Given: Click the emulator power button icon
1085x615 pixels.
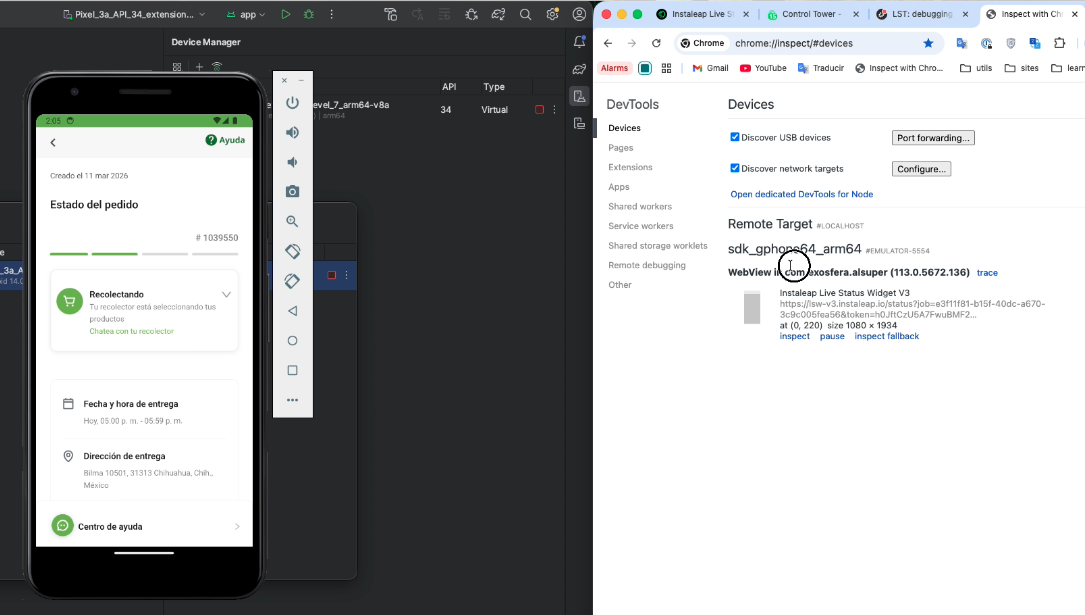Looking at the screenshot, I should (x=293, y=103).
